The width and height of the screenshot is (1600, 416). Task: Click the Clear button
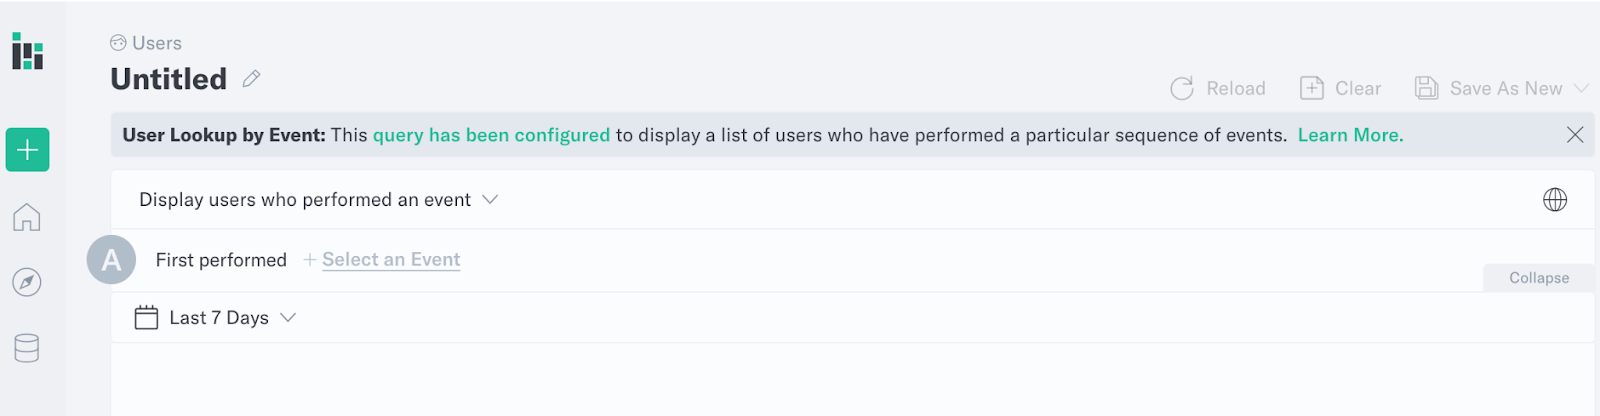tap(1340, 88)
